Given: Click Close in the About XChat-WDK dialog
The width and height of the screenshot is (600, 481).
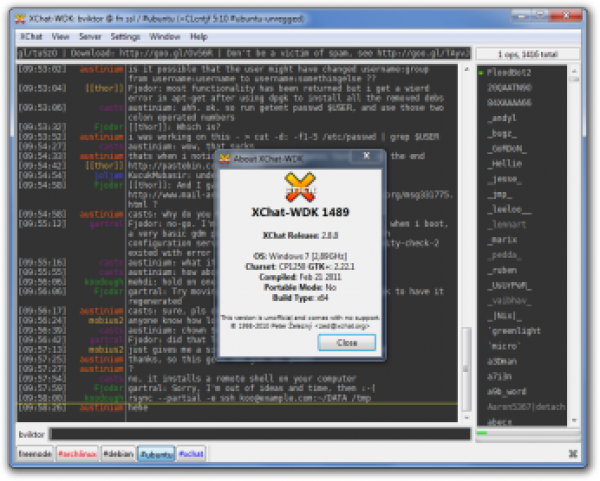Looking at the screenshot, I should [x=347, y=342].
